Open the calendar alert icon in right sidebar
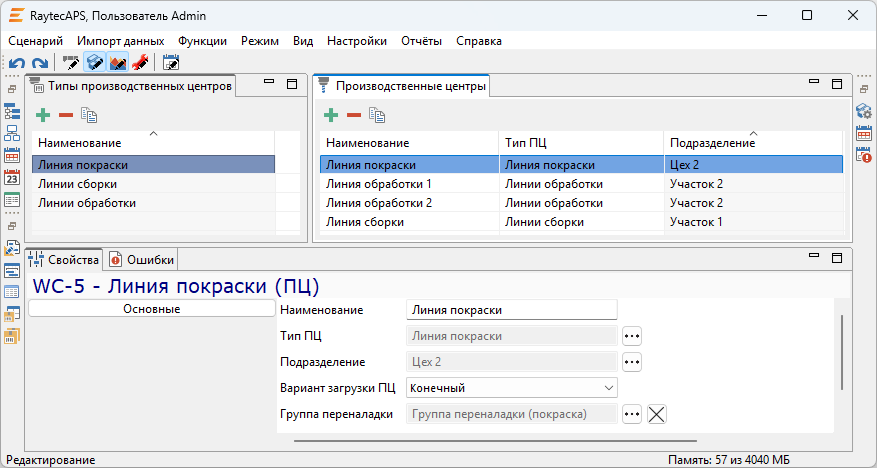Viewport: 877px width, 468px height. [864, 155]
